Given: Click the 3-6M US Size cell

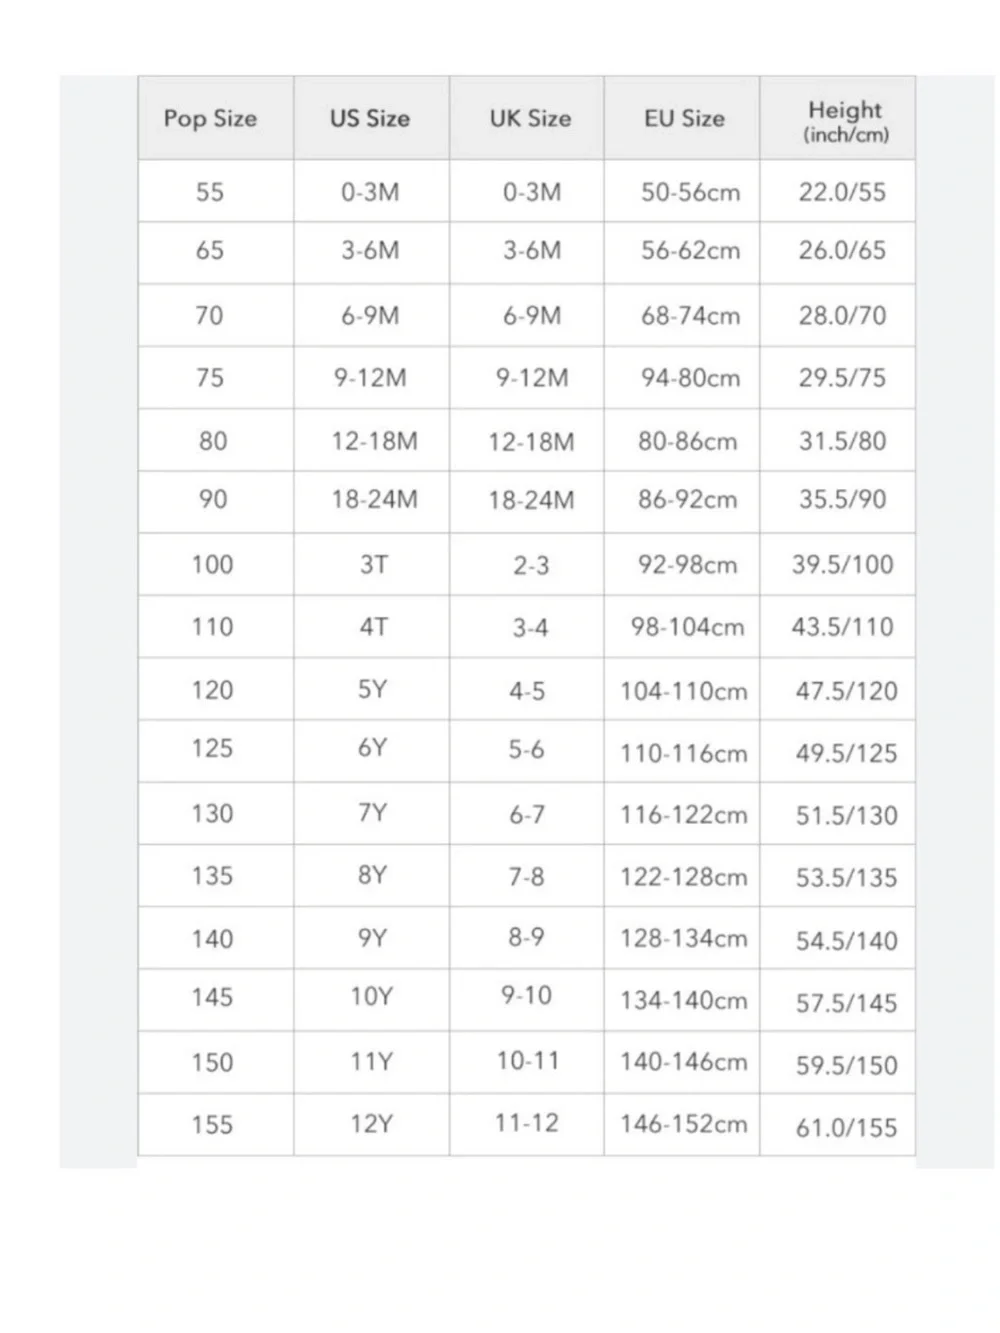Looking at the screenshot, I should click(x=371, y=253).
